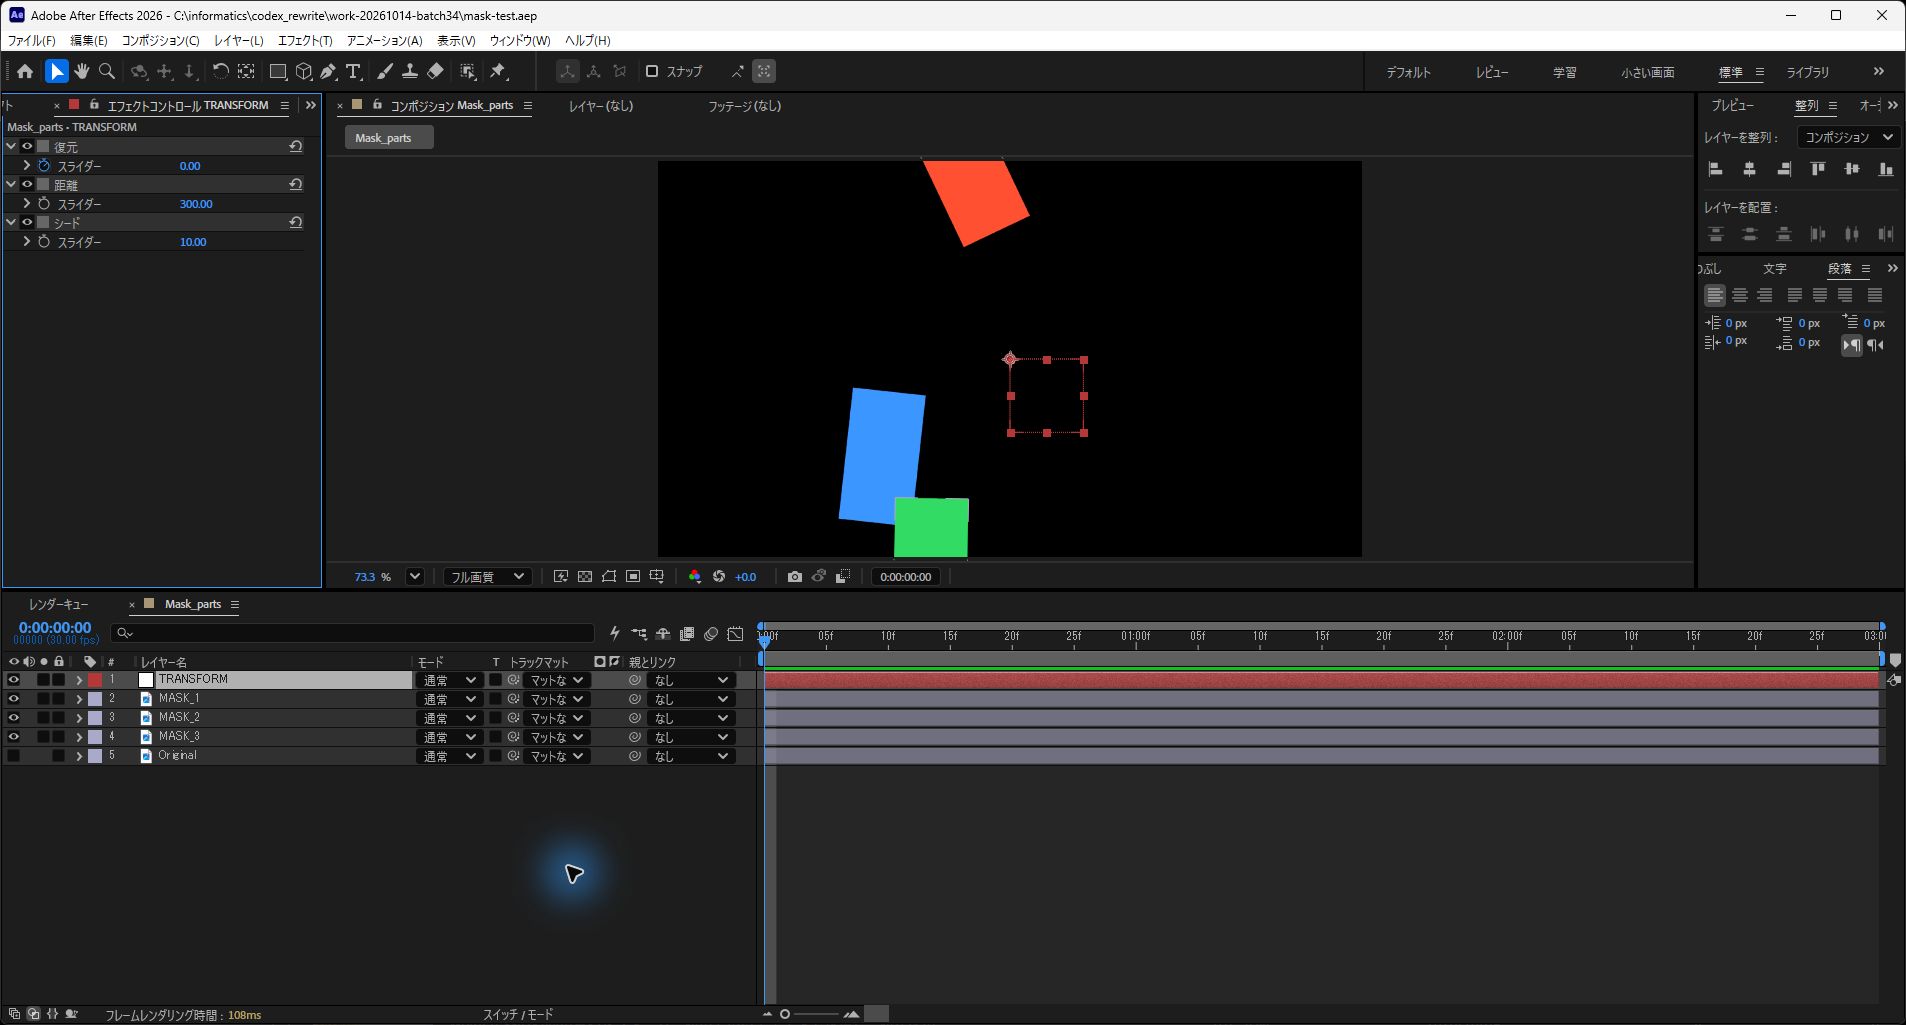Click the スイッチ / モード toggle button
Viewport: 1906px width, 1025px height.
click(x=518, y=1015)
